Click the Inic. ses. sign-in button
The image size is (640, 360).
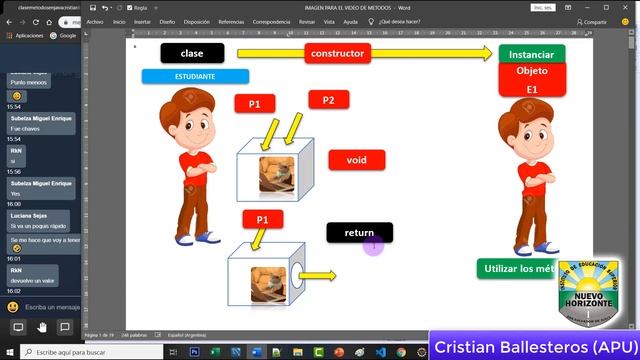click(x=543, y=8)
